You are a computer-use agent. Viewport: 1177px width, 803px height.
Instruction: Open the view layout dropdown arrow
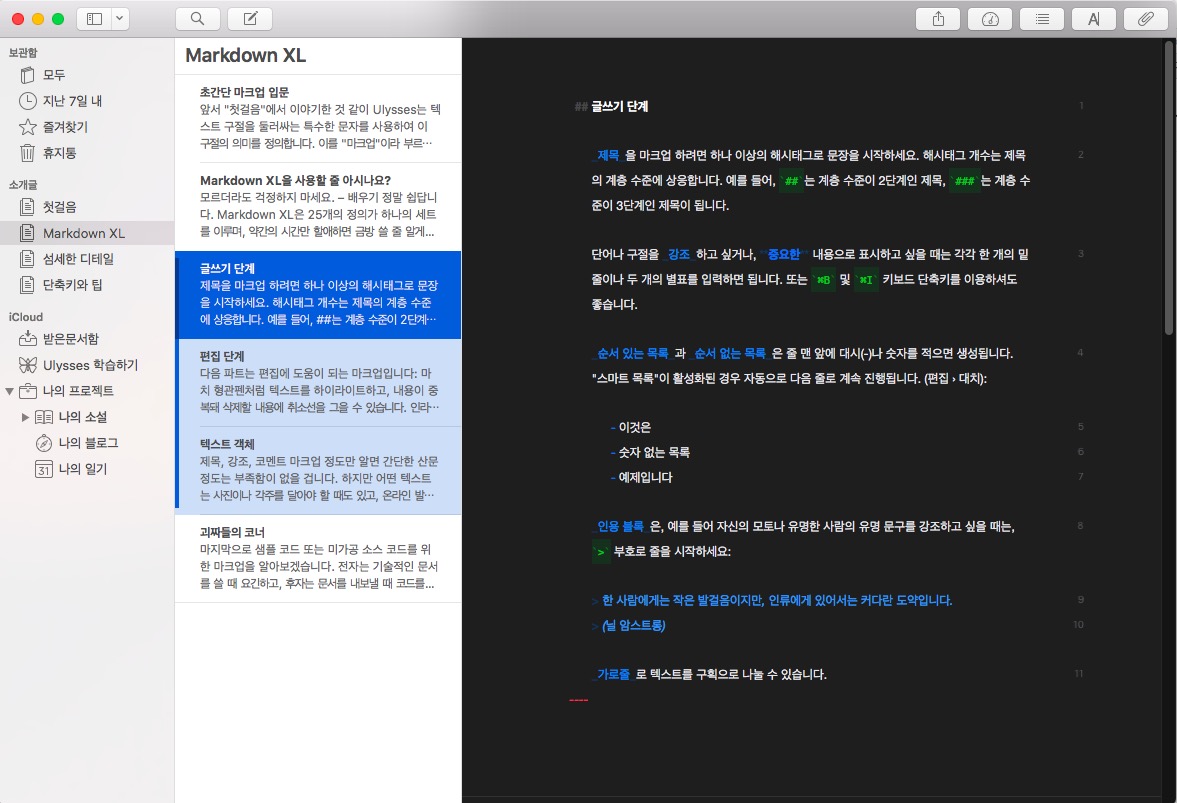[x=120, y=19]
